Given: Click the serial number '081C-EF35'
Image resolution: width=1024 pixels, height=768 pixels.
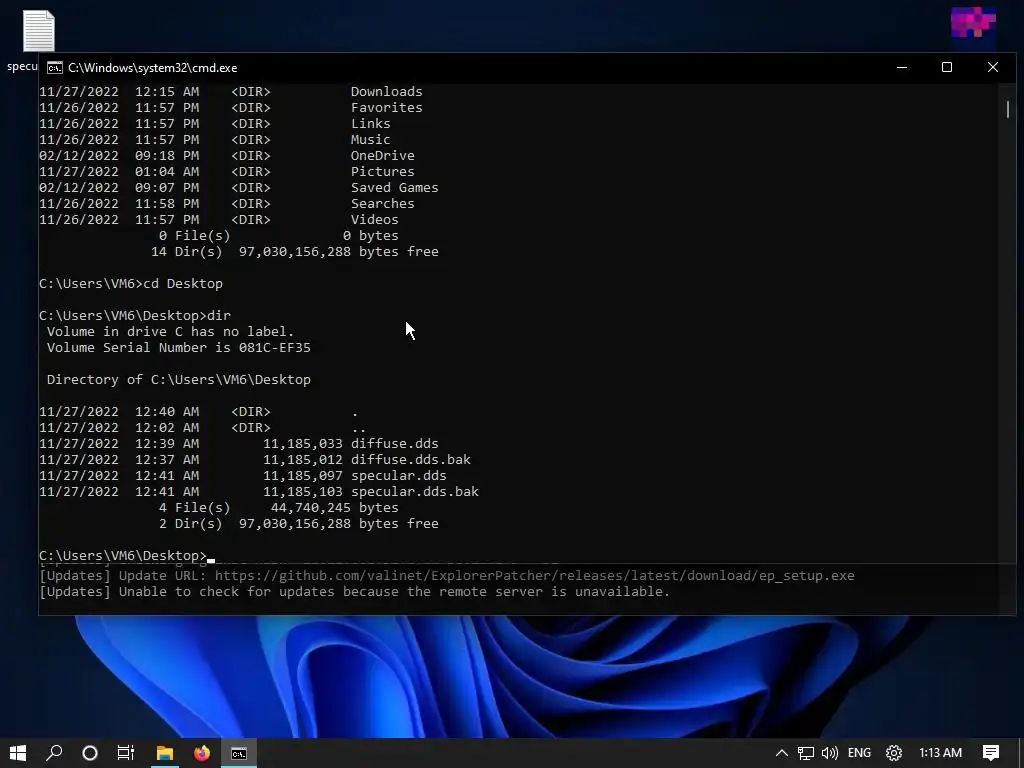Looking at the screenshot, I should pos(275,347).
